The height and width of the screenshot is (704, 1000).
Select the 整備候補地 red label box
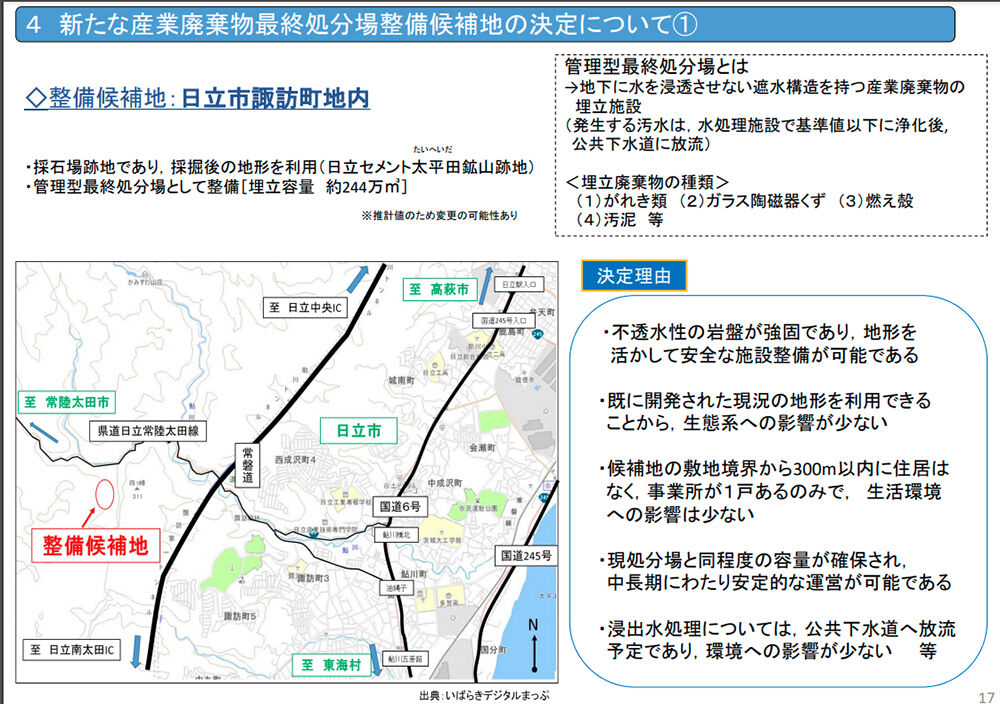tap(96, 545)
